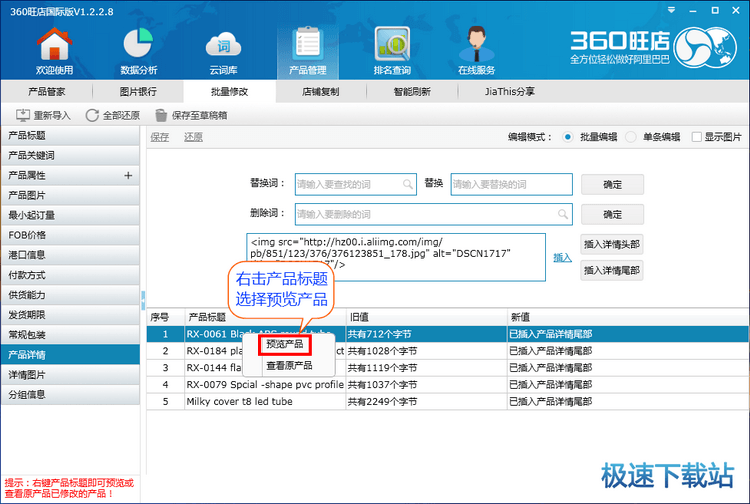Select 单条编辑 radio button
This screenshot has height=504, width=750.
(630, 137)
